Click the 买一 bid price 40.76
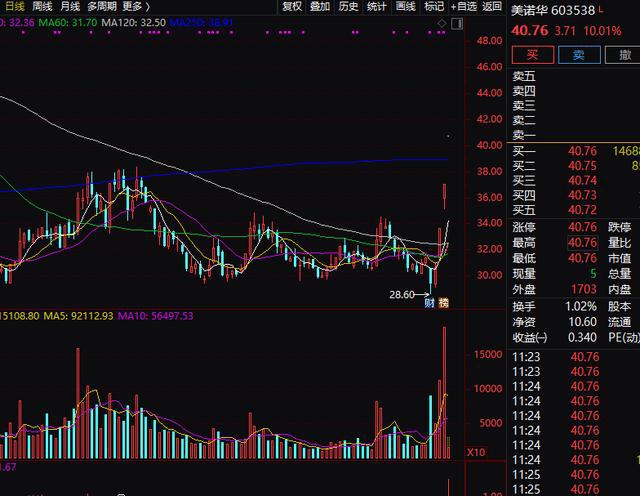The image size is (640, 496). click(582, 151)
